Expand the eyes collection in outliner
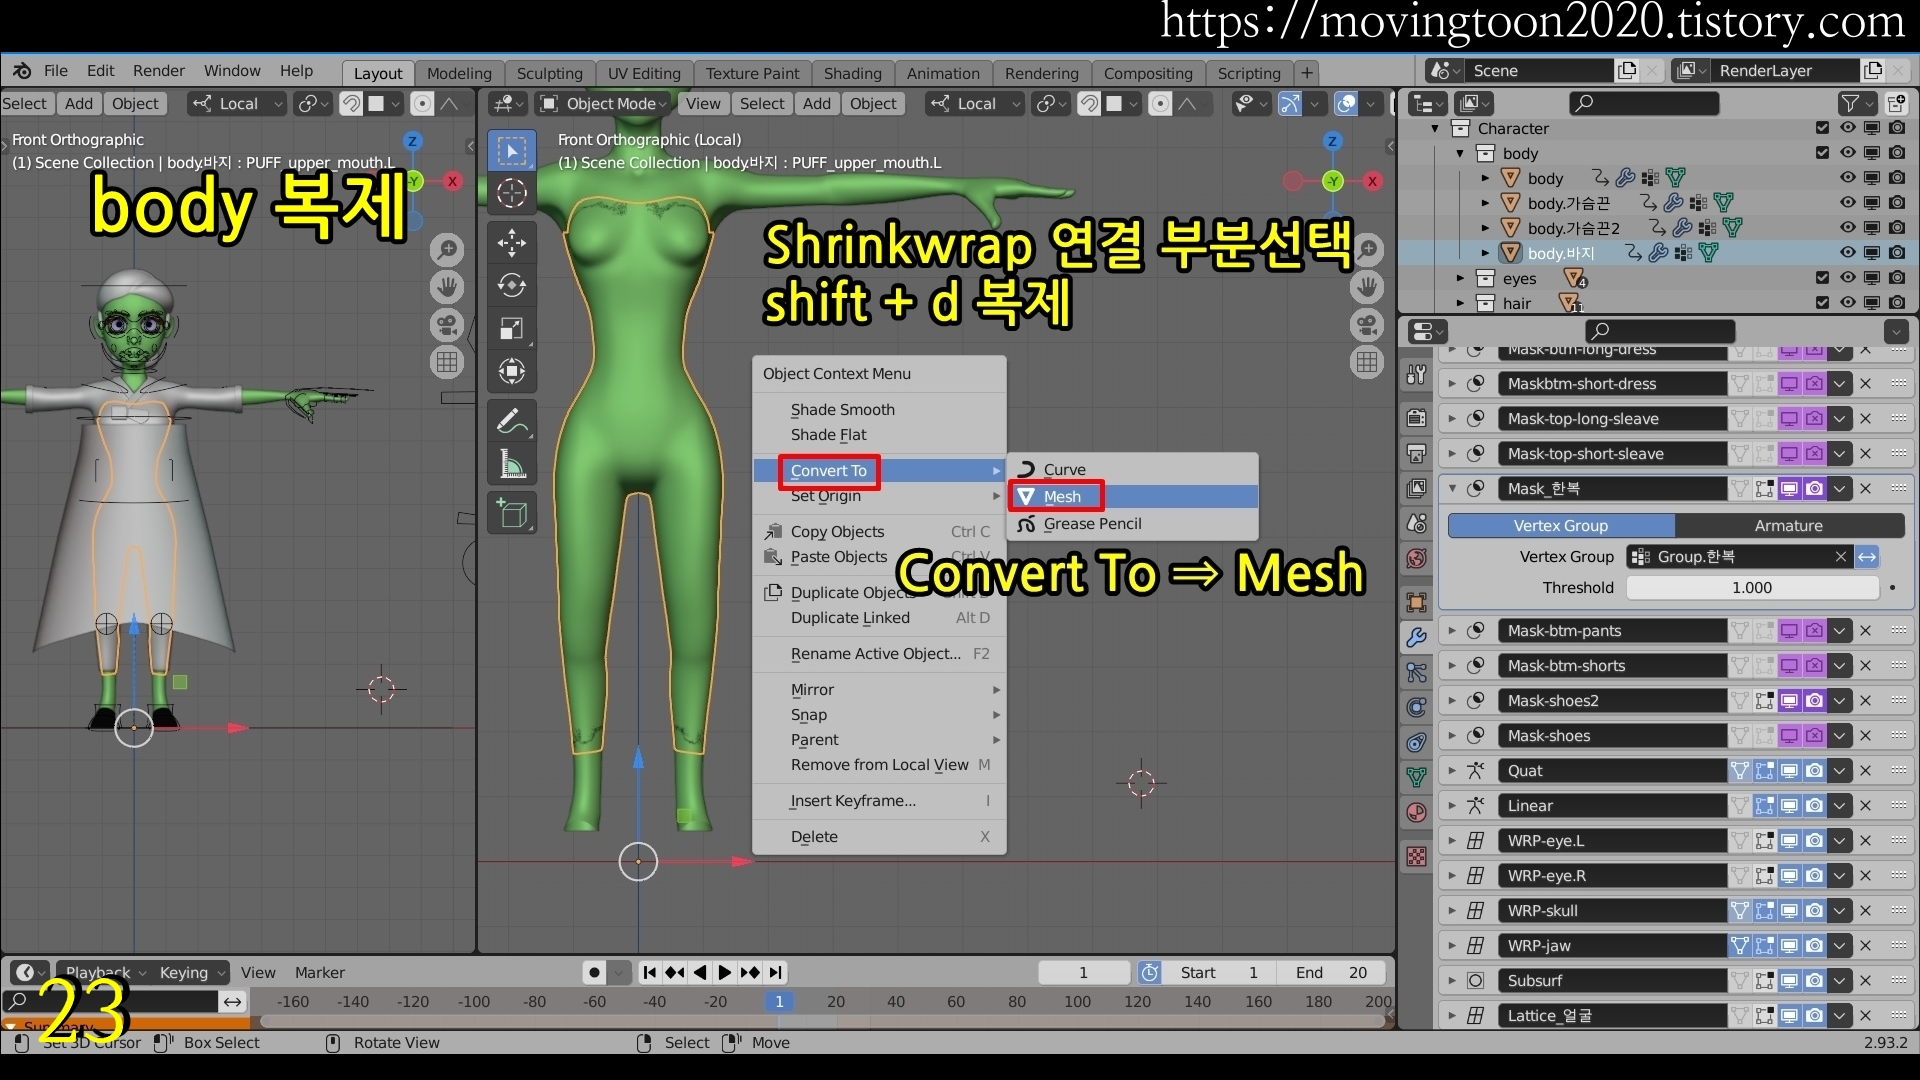 click(x=1460, y=278)
